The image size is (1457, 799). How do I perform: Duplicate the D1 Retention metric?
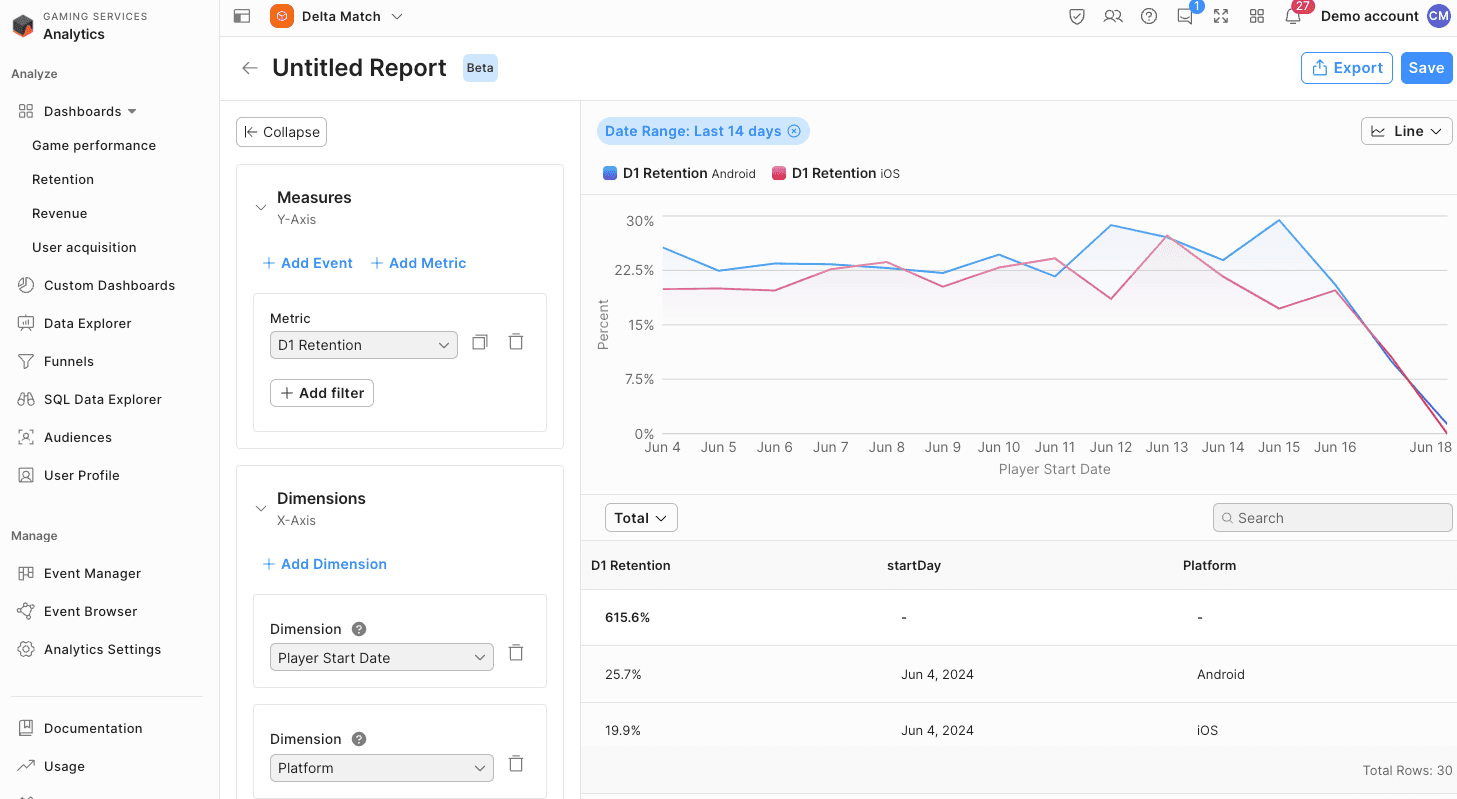pyautogui.click(x=480, y=342)
